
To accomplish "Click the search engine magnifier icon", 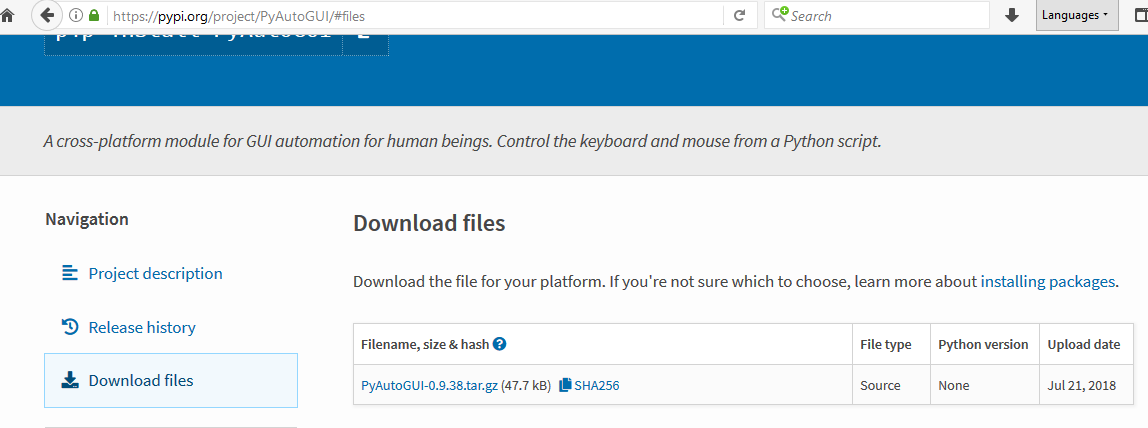I will 779,16.
